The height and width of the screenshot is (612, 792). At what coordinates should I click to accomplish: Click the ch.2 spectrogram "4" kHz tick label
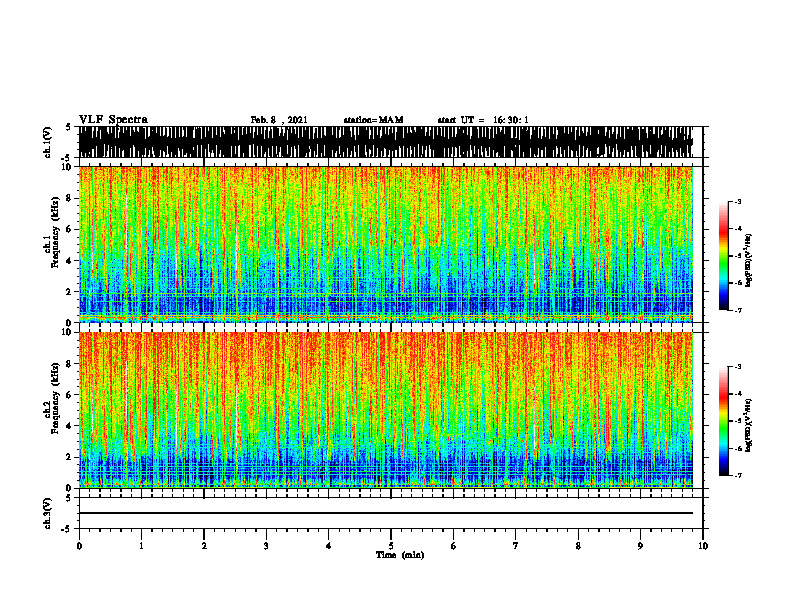pos(69,426)
